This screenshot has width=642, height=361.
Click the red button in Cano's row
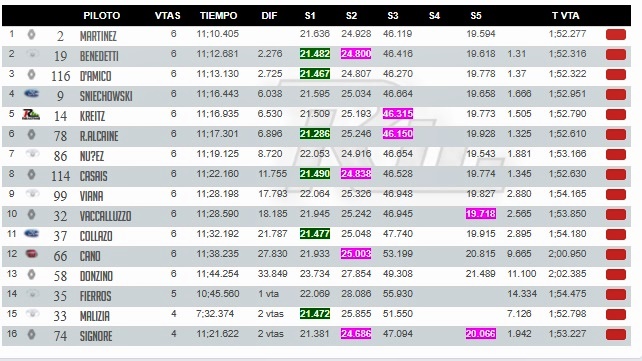[x=616, y=254]
